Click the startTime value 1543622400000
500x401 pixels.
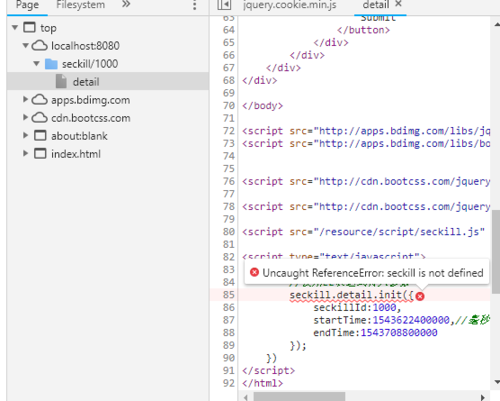411,320
